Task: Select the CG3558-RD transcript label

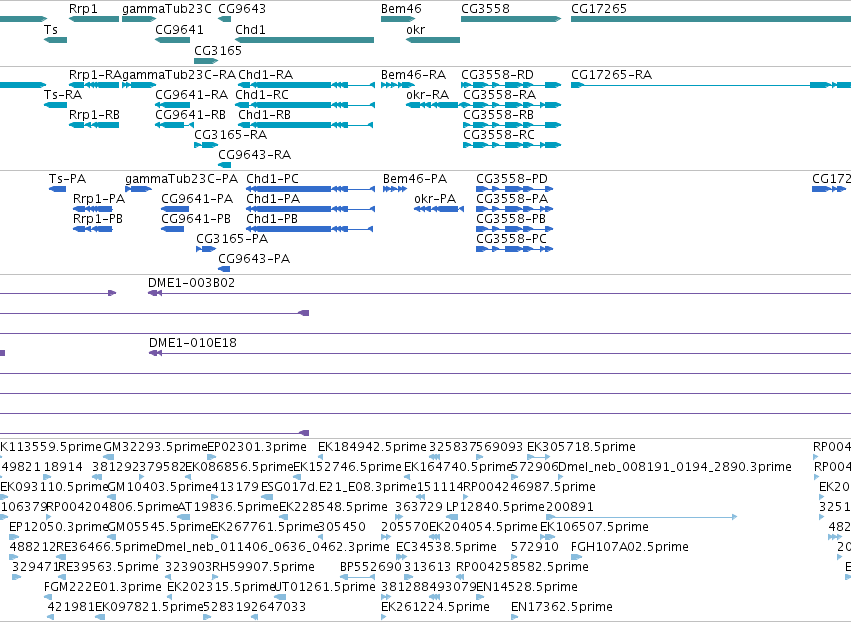Action: tap(497, 74)
